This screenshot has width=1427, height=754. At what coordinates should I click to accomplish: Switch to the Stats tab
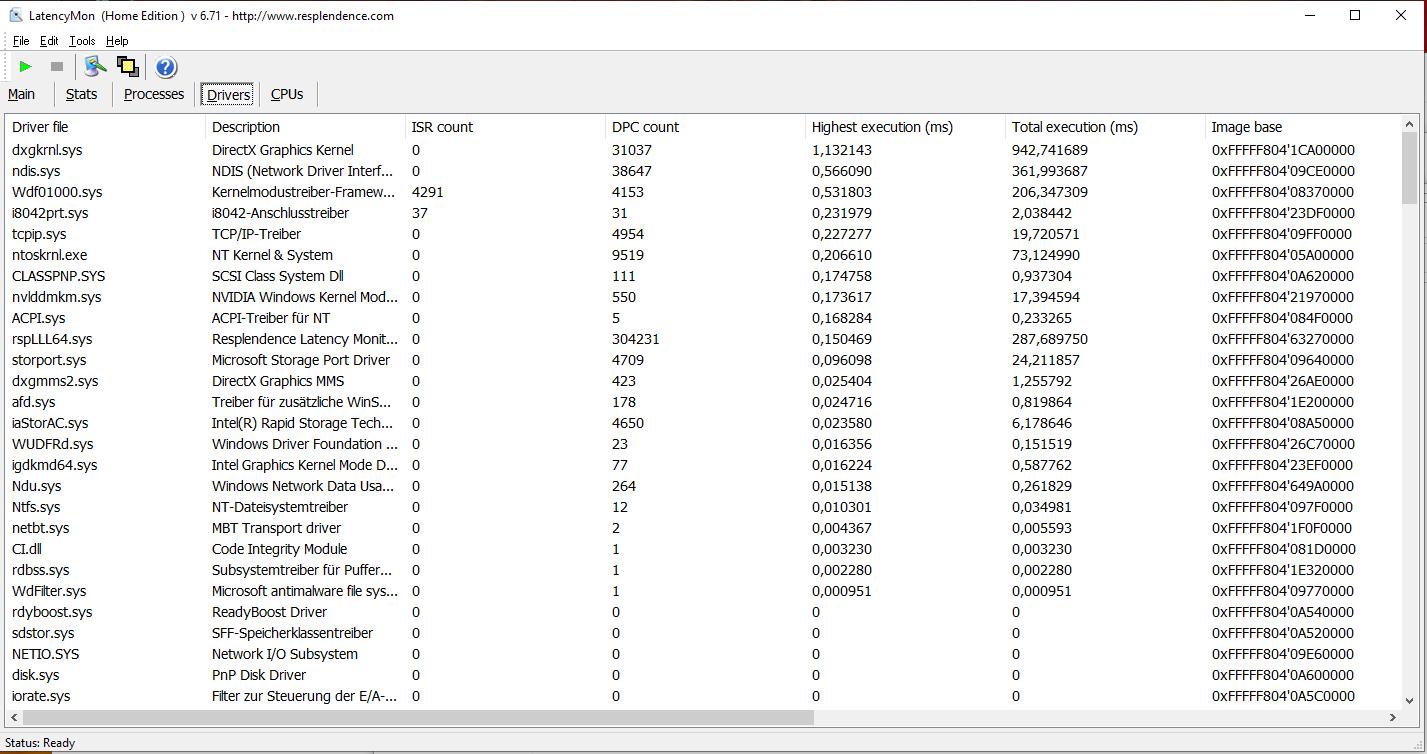[82, 94]
